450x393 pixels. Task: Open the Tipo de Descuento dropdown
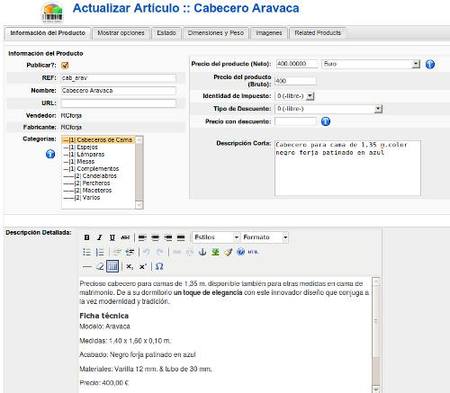tap(329, 109)
